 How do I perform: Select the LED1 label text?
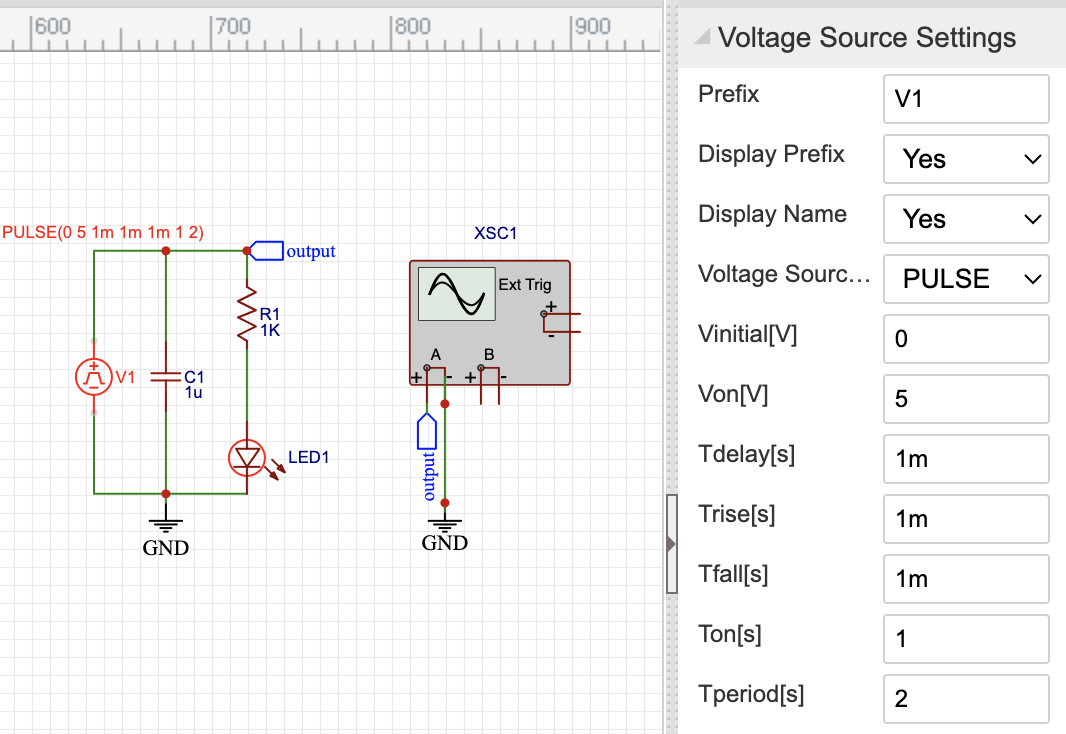click(x=309, y=457)
